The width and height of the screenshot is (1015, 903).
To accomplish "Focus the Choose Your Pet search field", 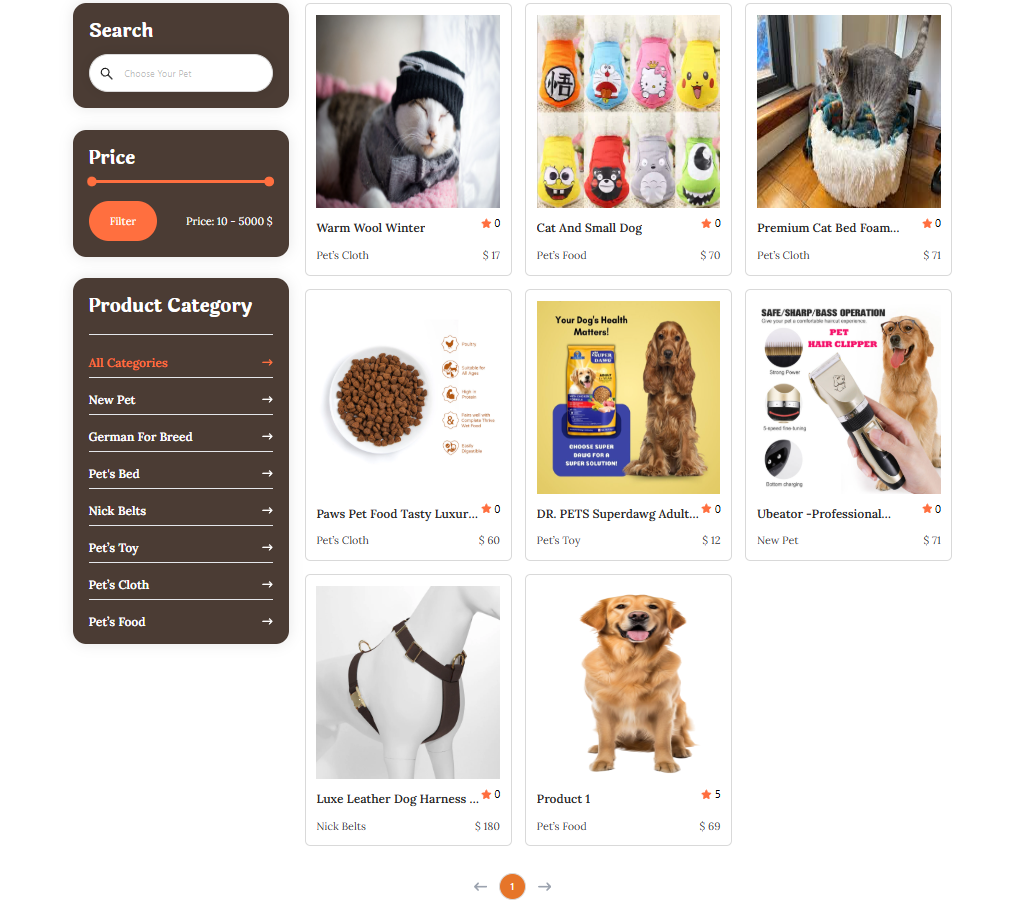I will (x=181, y=73).
